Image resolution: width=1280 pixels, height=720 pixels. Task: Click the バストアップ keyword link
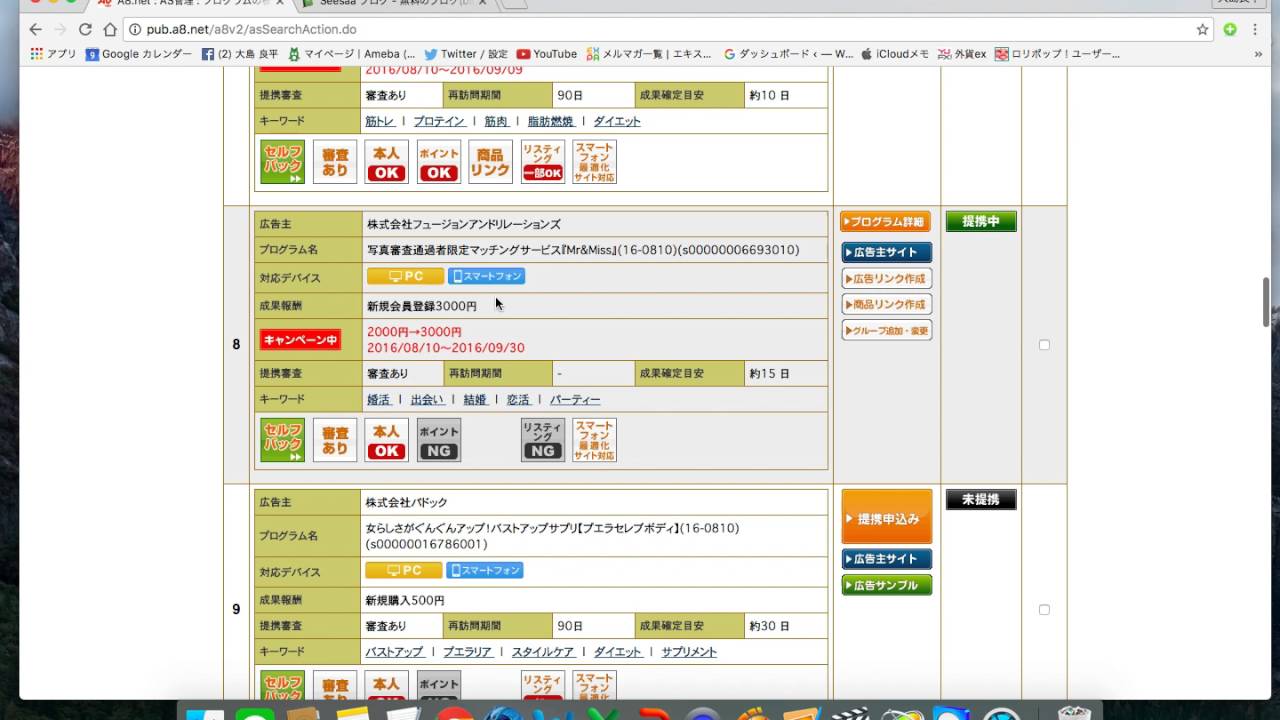pos(394,651)
